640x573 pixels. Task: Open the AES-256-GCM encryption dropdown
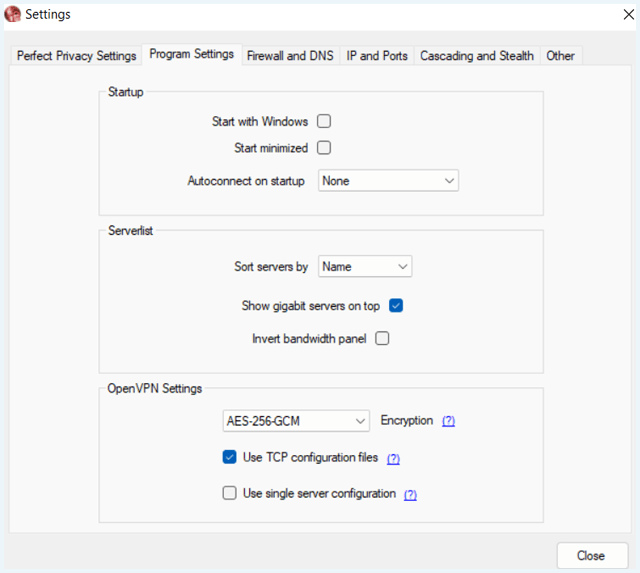click(x=296, y=421)
